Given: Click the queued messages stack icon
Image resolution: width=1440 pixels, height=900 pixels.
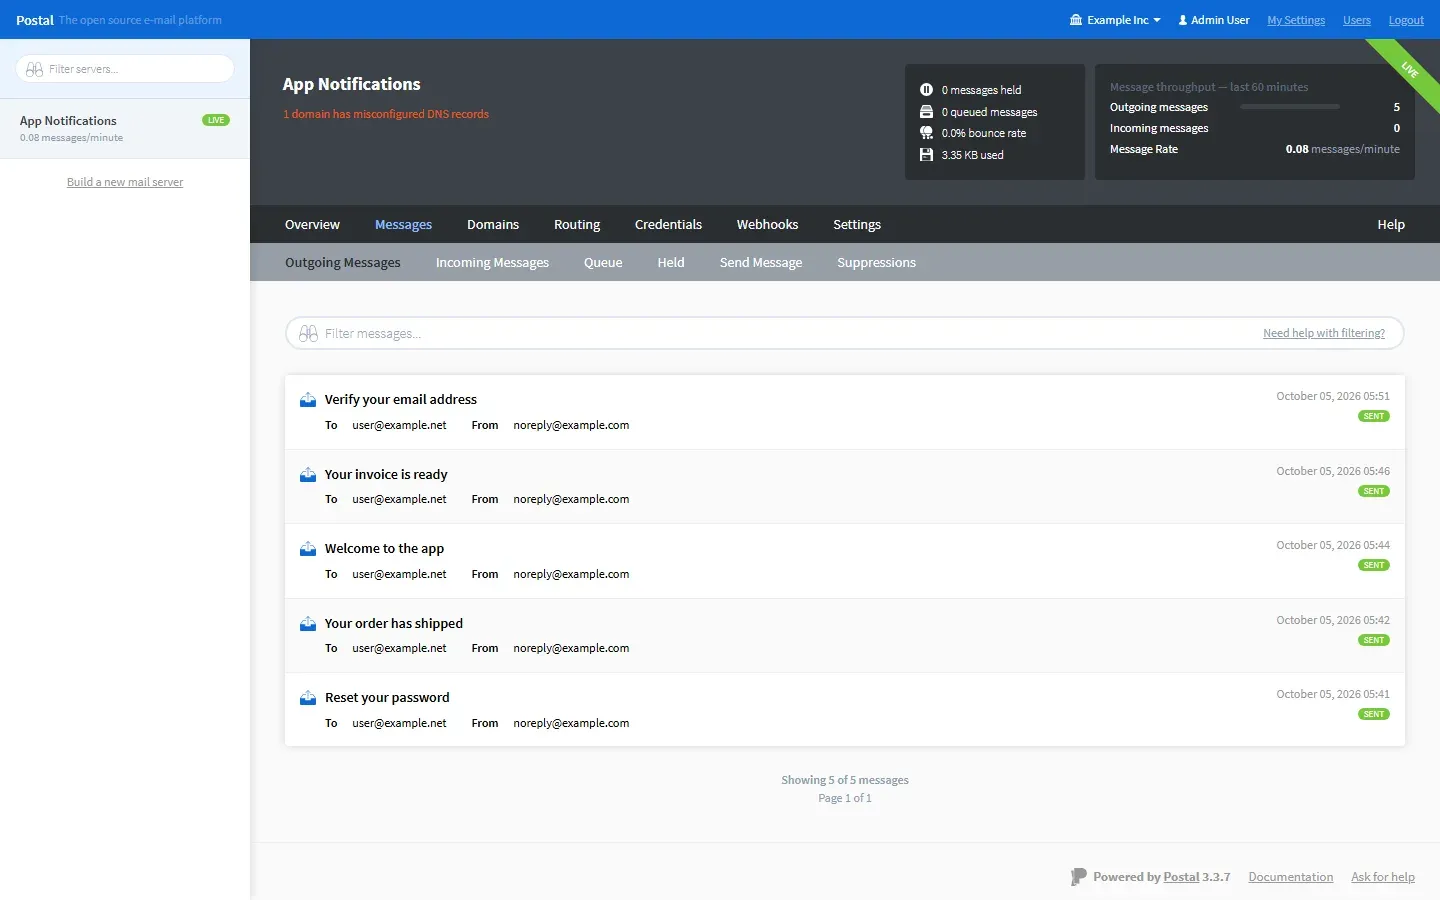Looking at the screenshot, I should [x=926, y=112].
